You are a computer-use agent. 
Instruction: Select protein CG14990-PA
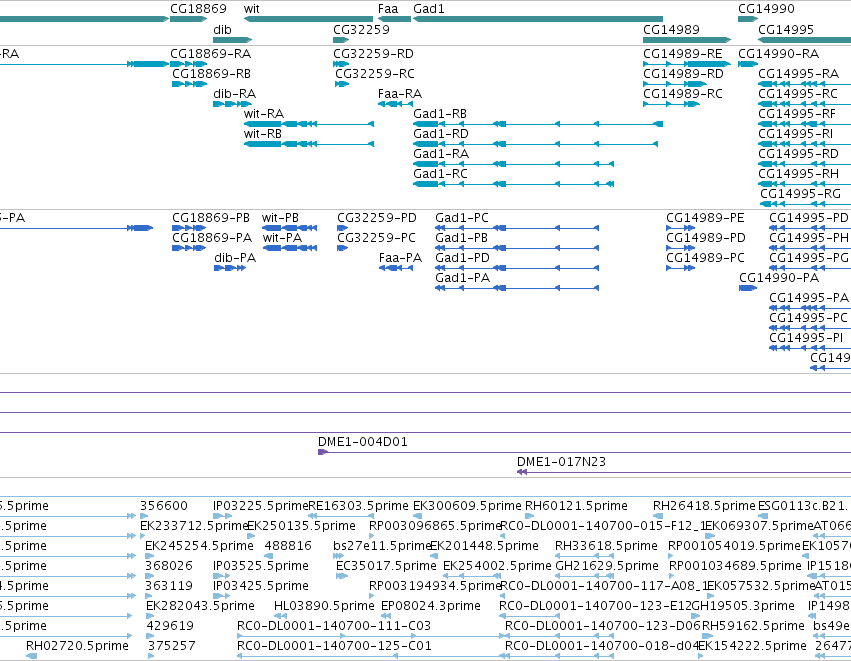click(x=748, y=288)
